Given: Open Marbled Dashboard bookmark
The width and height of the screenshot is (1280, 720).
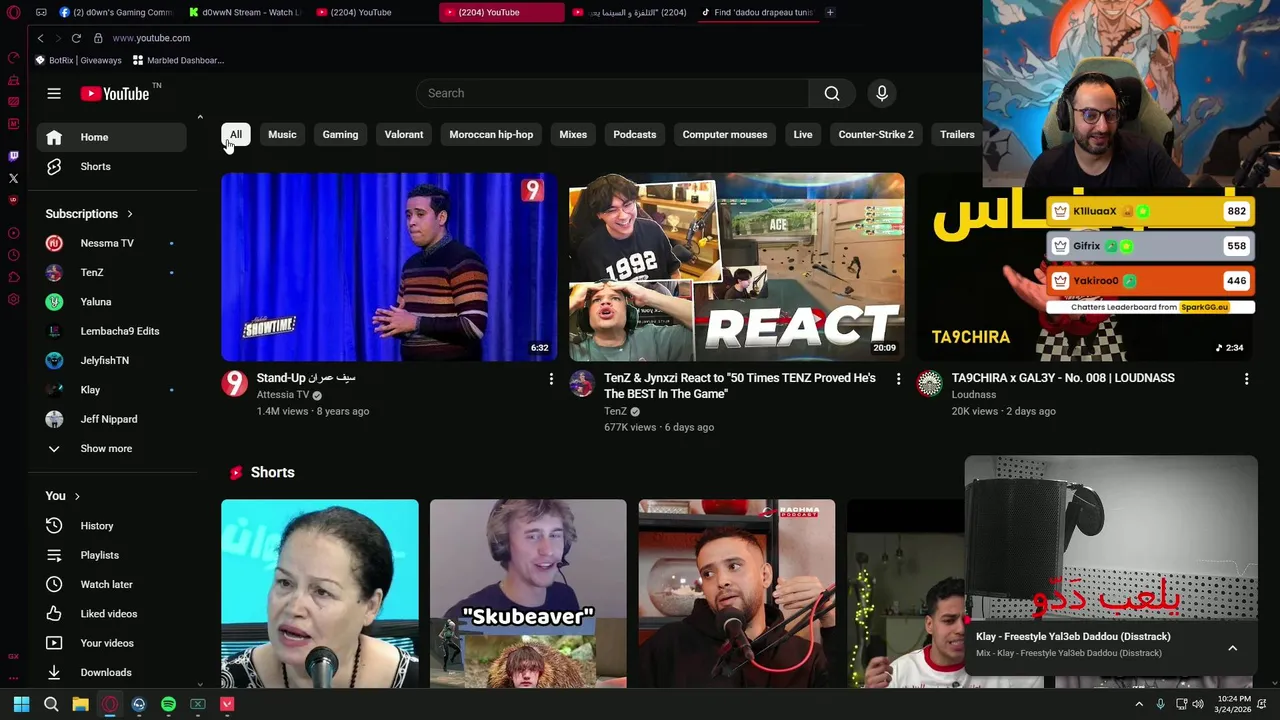Looking at the screenshot, I should tap(178, 60).
